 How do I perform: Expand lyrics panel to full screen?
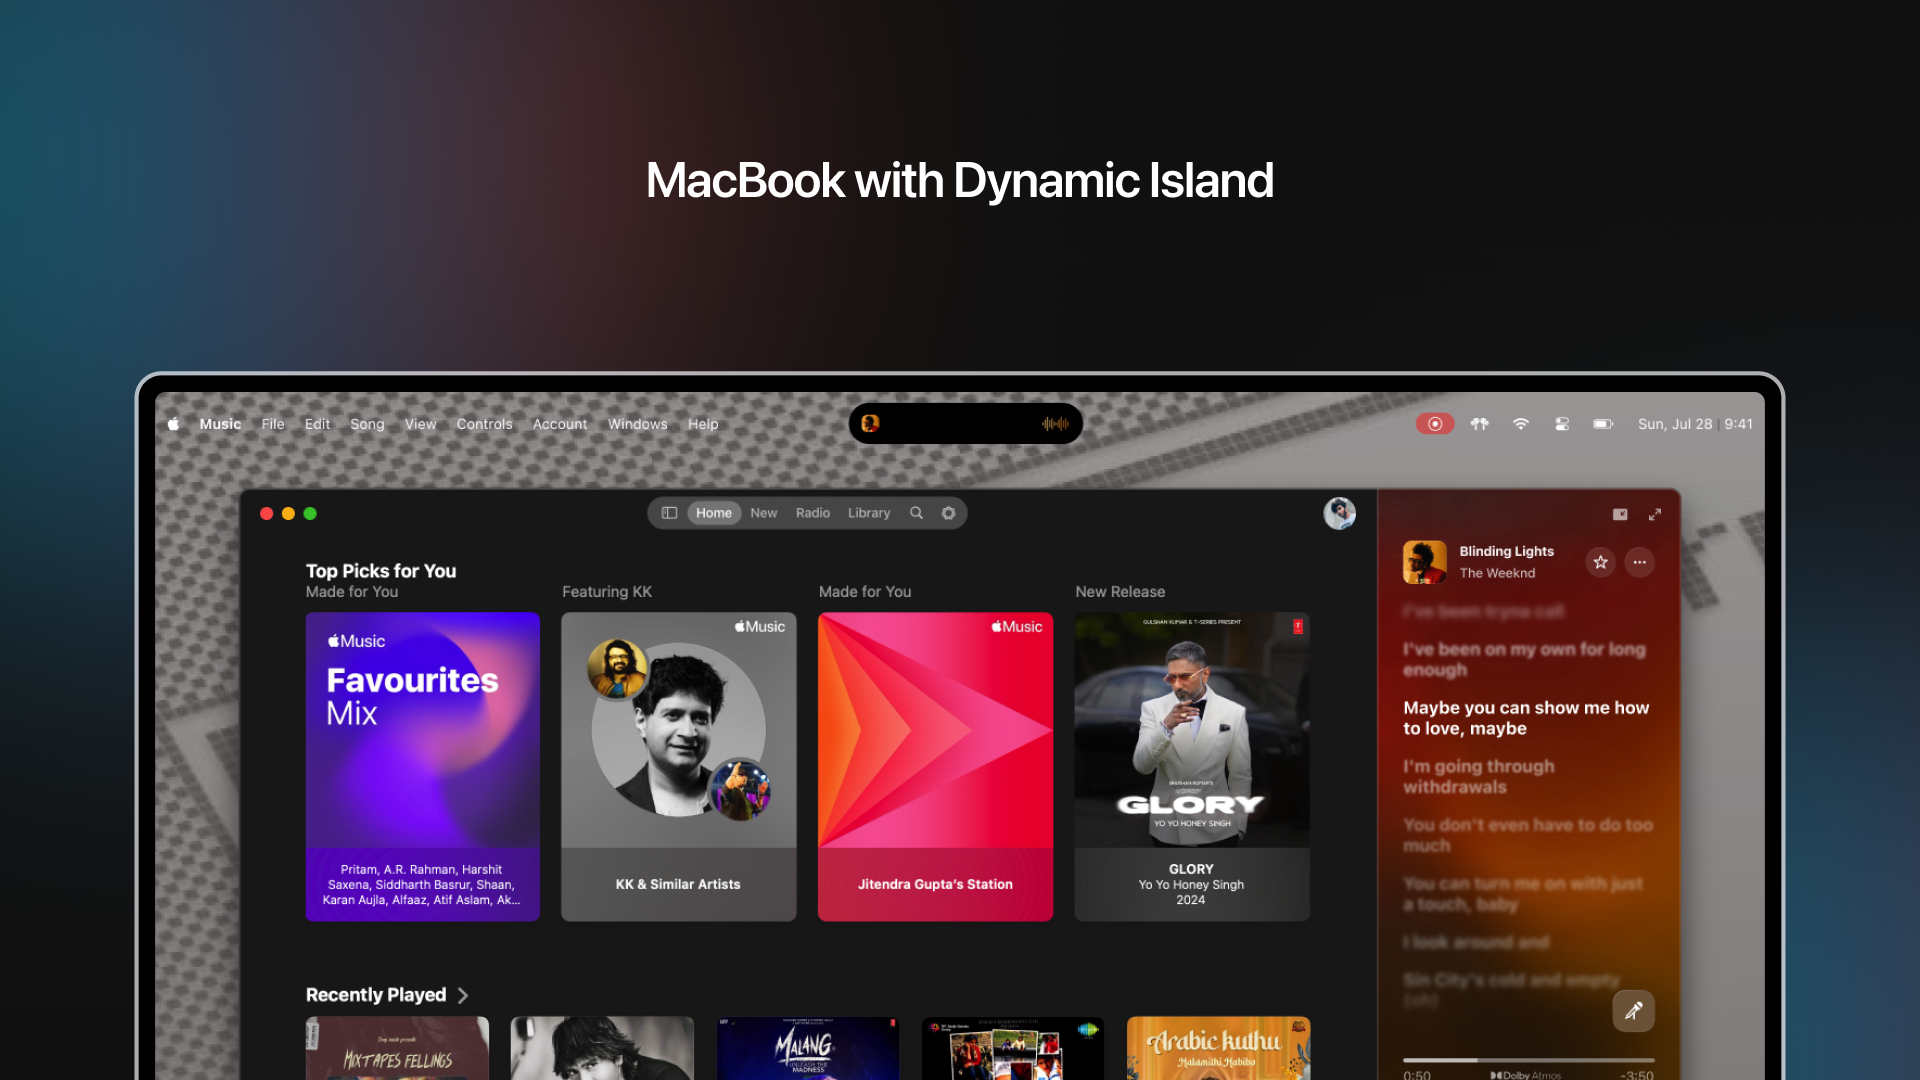pos(1655,514)
